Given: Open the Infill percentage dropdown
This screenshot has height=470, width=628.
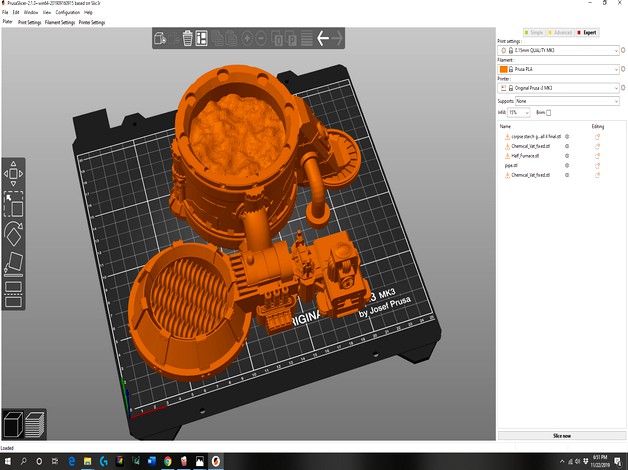Looking at the screenshot, I should [519, 113].
